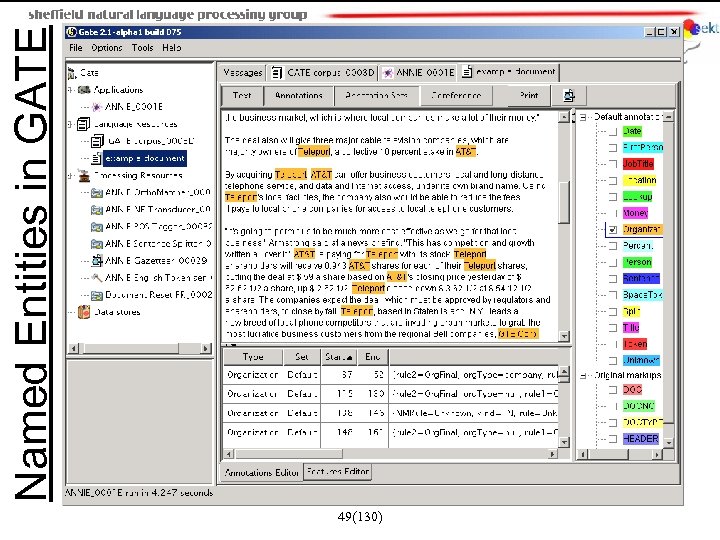The width and height of the screenshot is (720, 540).
Task: Toggle the JobTitle annotation checkbox
Action: [613, 164]
